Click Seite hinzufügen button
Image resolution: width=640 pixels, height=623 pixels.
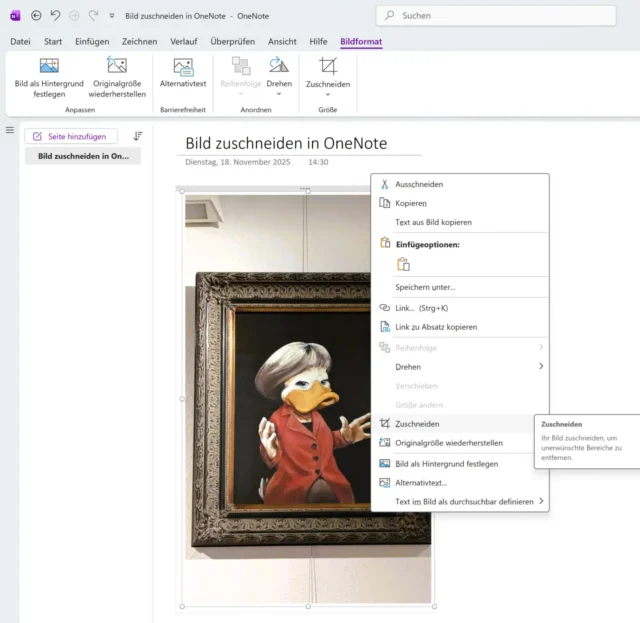pos(71,136)
